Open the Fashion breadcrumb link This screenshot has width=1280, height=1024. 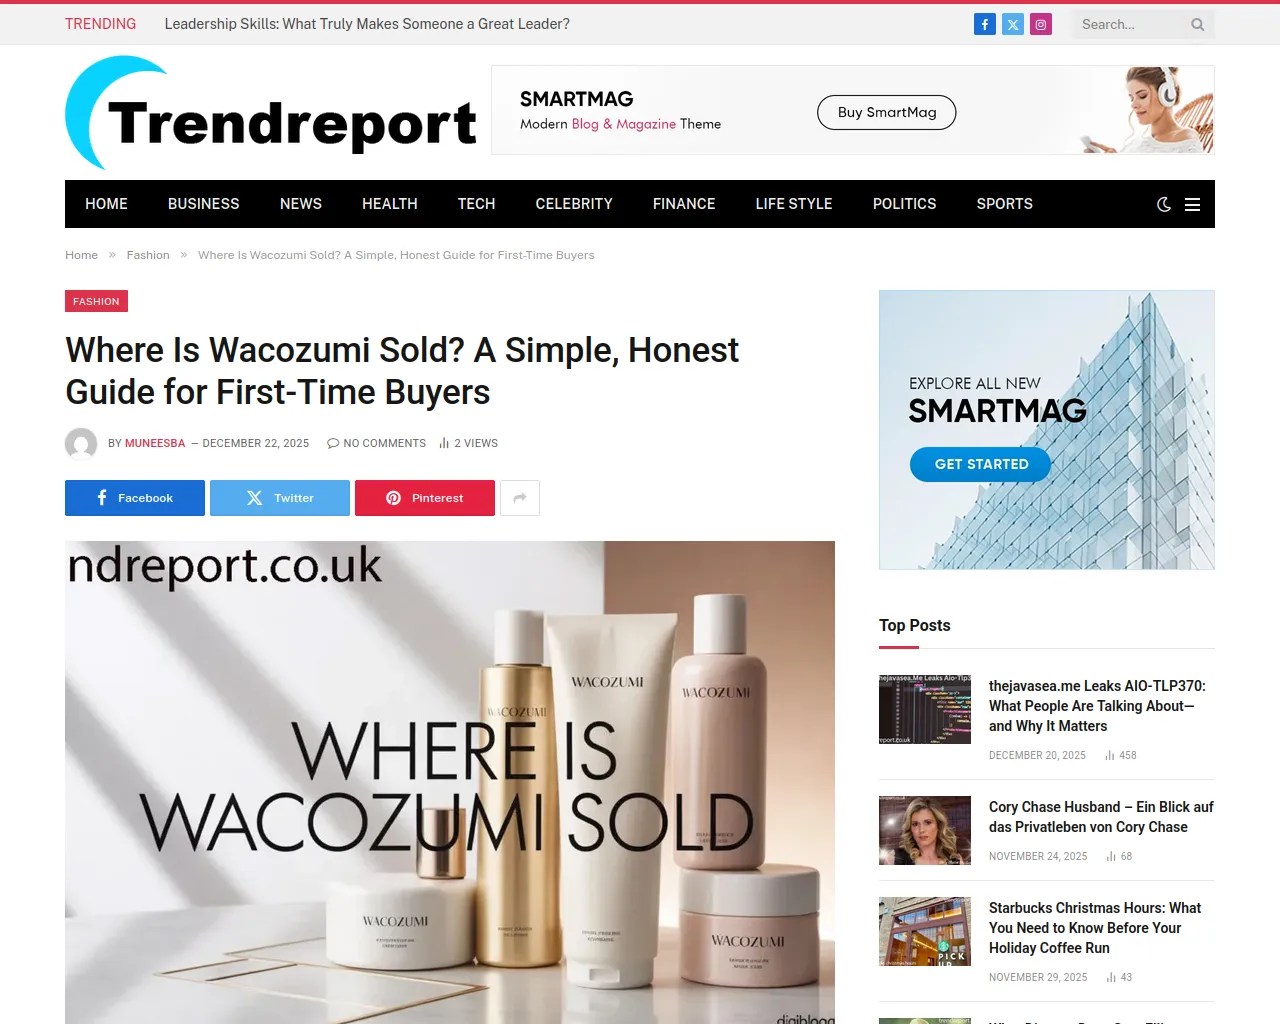click(x=148, y=255)
